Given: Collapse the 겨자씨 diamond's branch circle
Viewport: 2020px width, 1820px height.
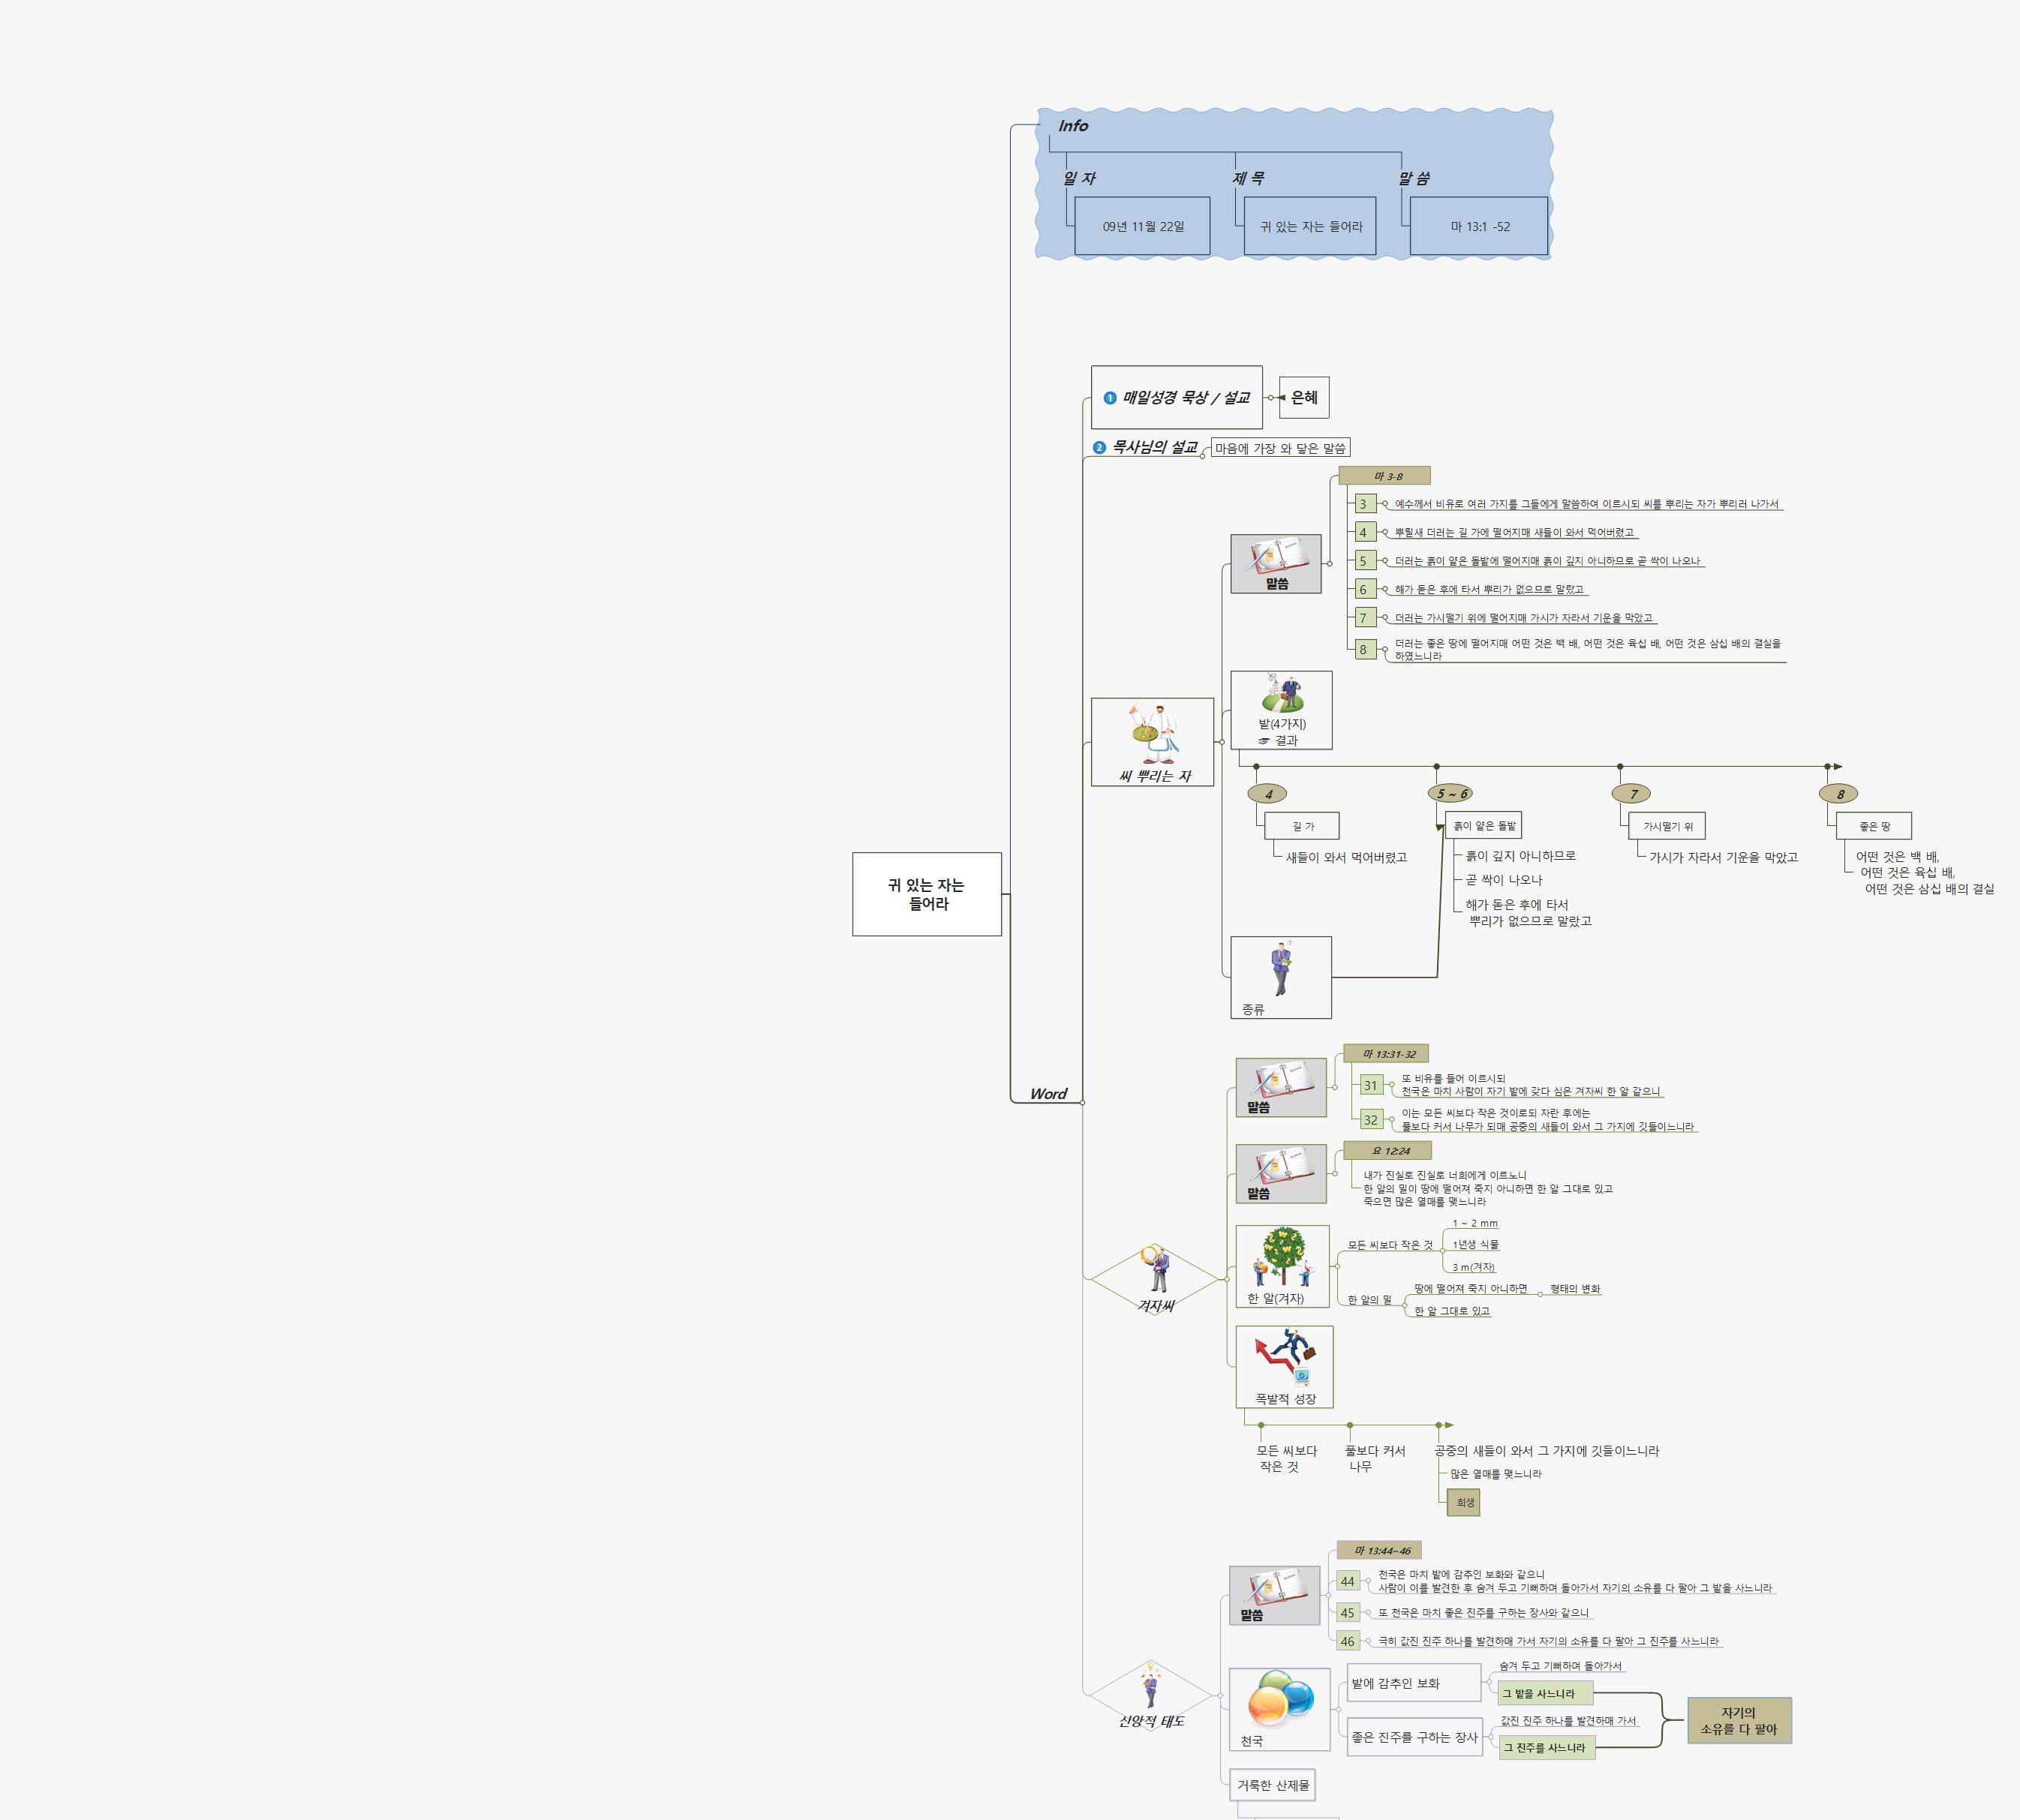Looking at the screenshot, I should click(1228, 1279).
